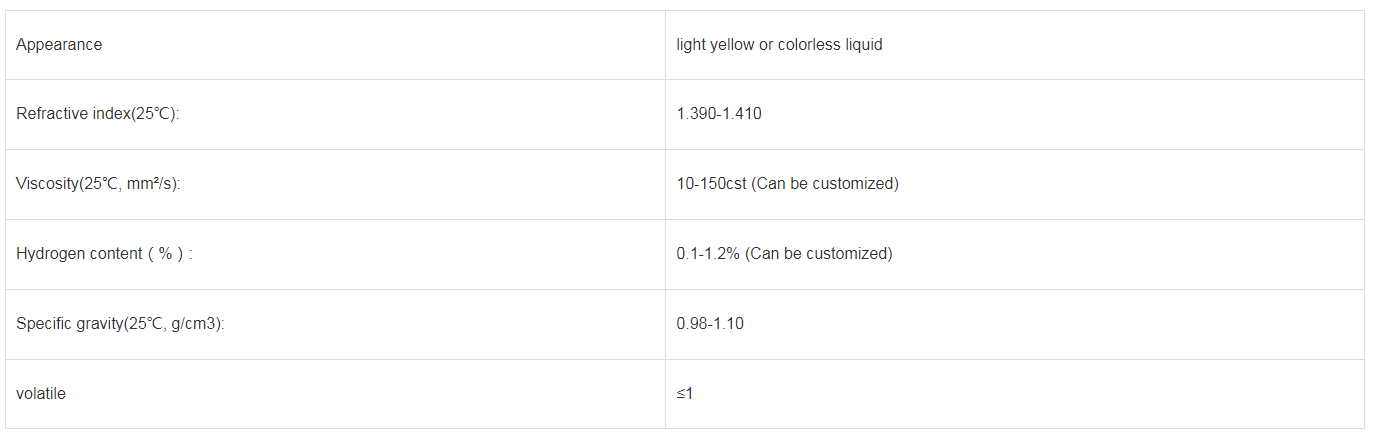
Task: Click the Viscosity(25℃, mm²/s) label
Action: (x=98, y=184)
